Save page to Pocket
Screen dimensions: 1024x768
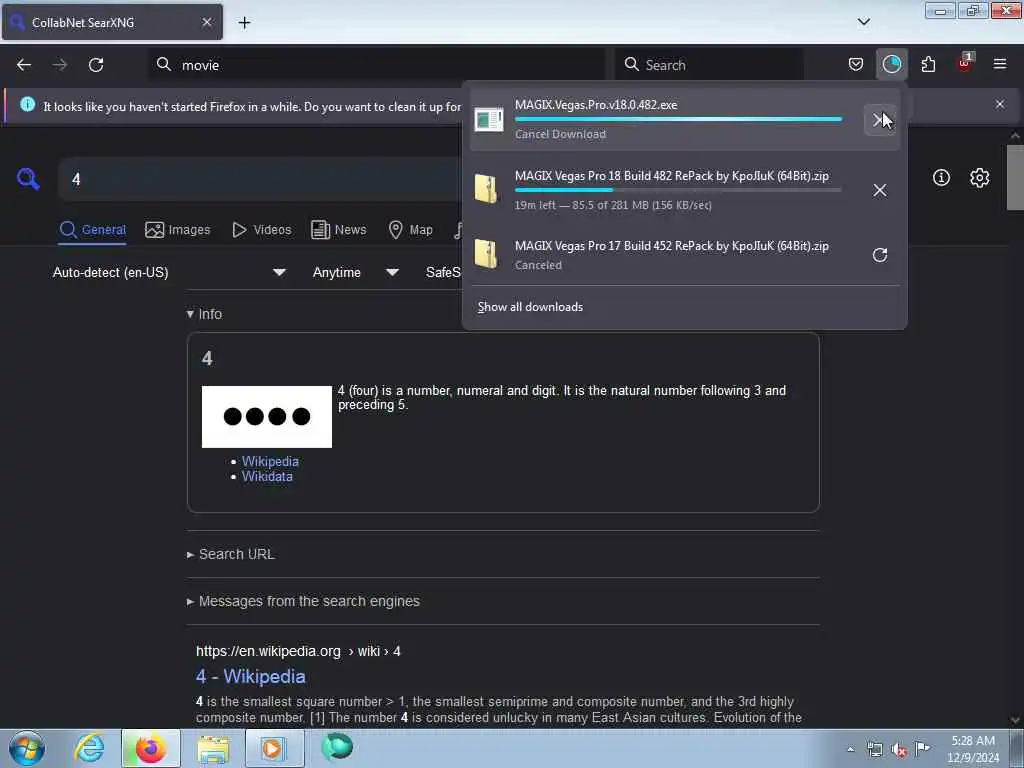point(856,64)
